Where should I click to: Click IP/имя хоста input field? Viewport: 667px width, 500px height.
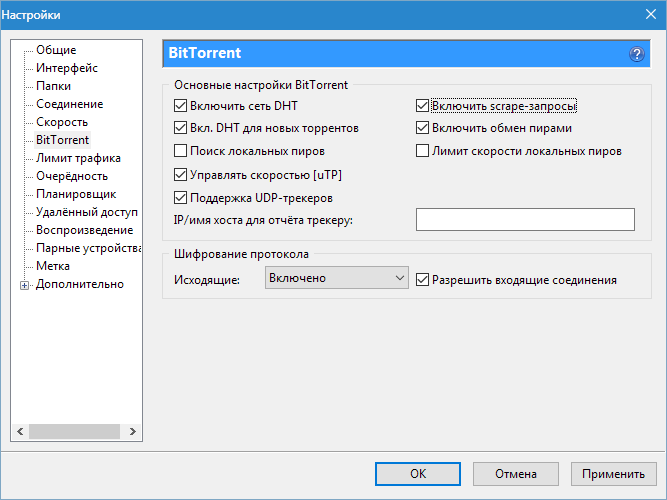pos(525,220)
